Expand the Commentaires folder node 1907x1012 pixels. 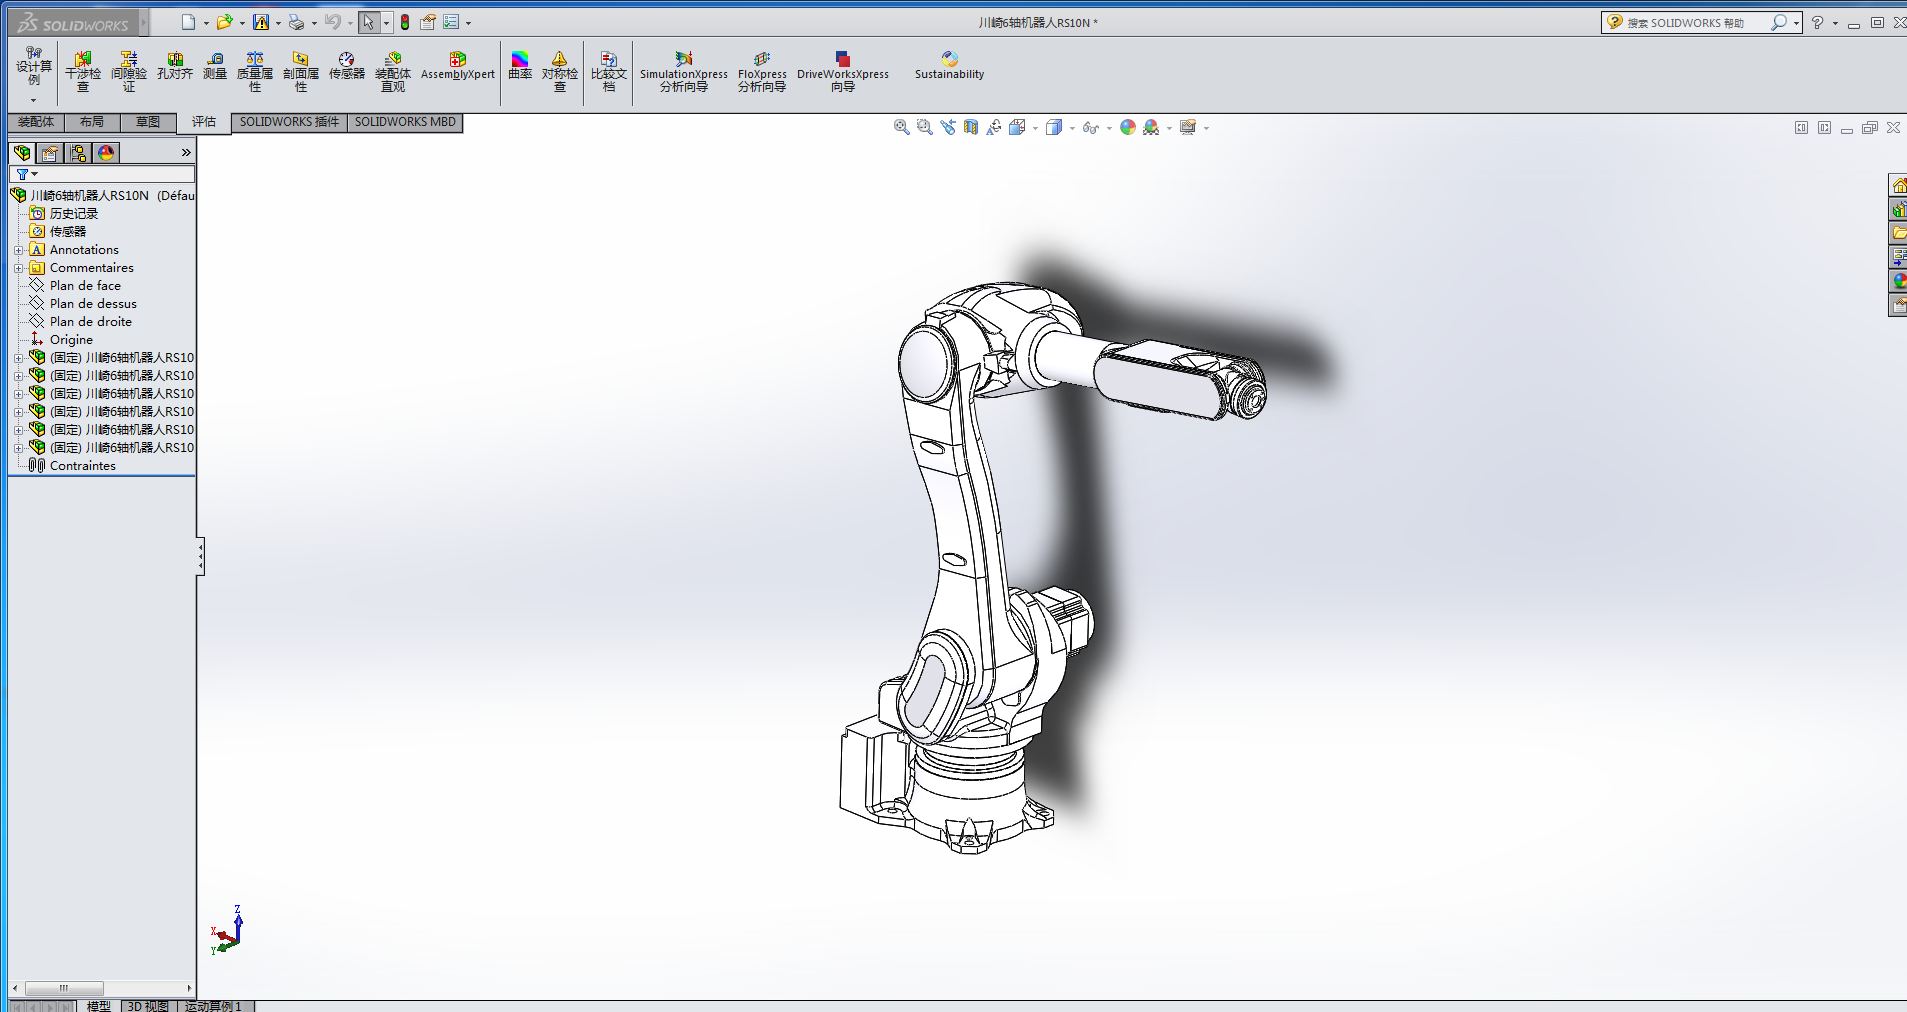[x=18, y=268]
